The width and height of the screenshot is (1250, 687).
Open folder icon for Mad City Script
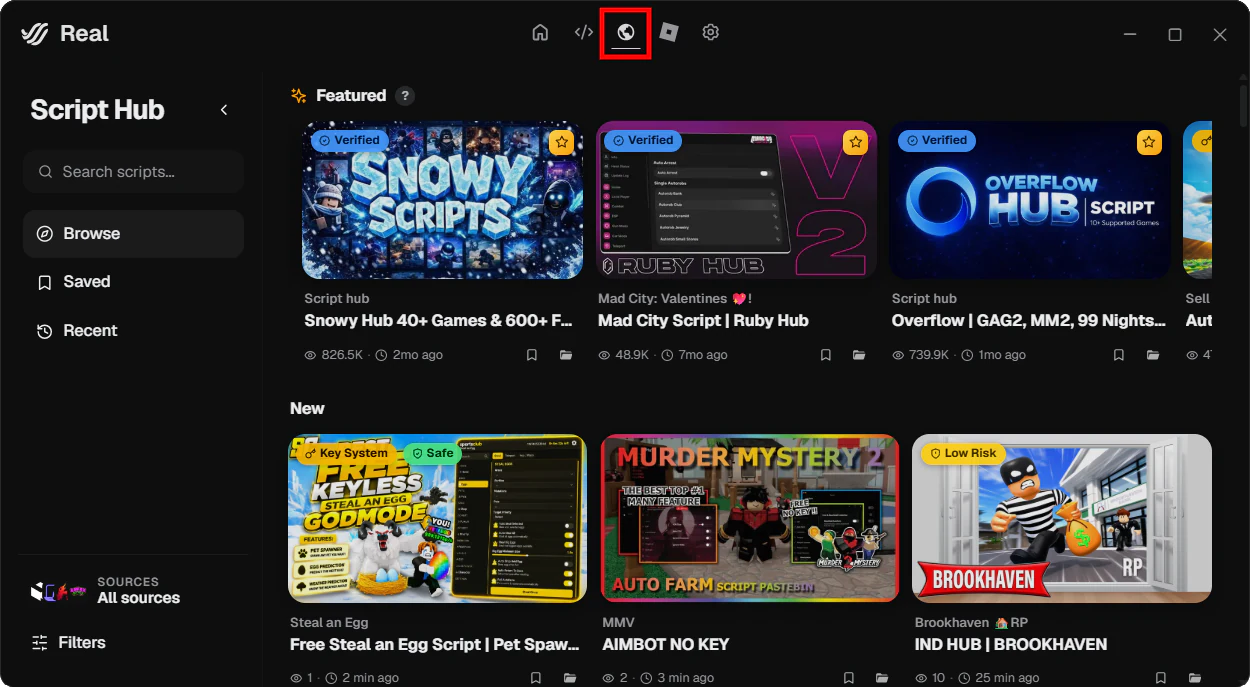[859, 355]
